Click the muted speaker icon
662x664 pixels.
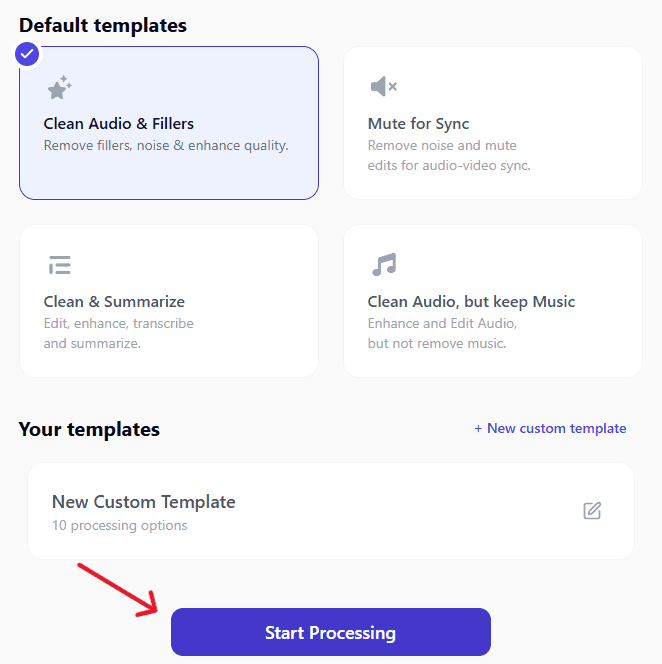click(x=383, y=87)
